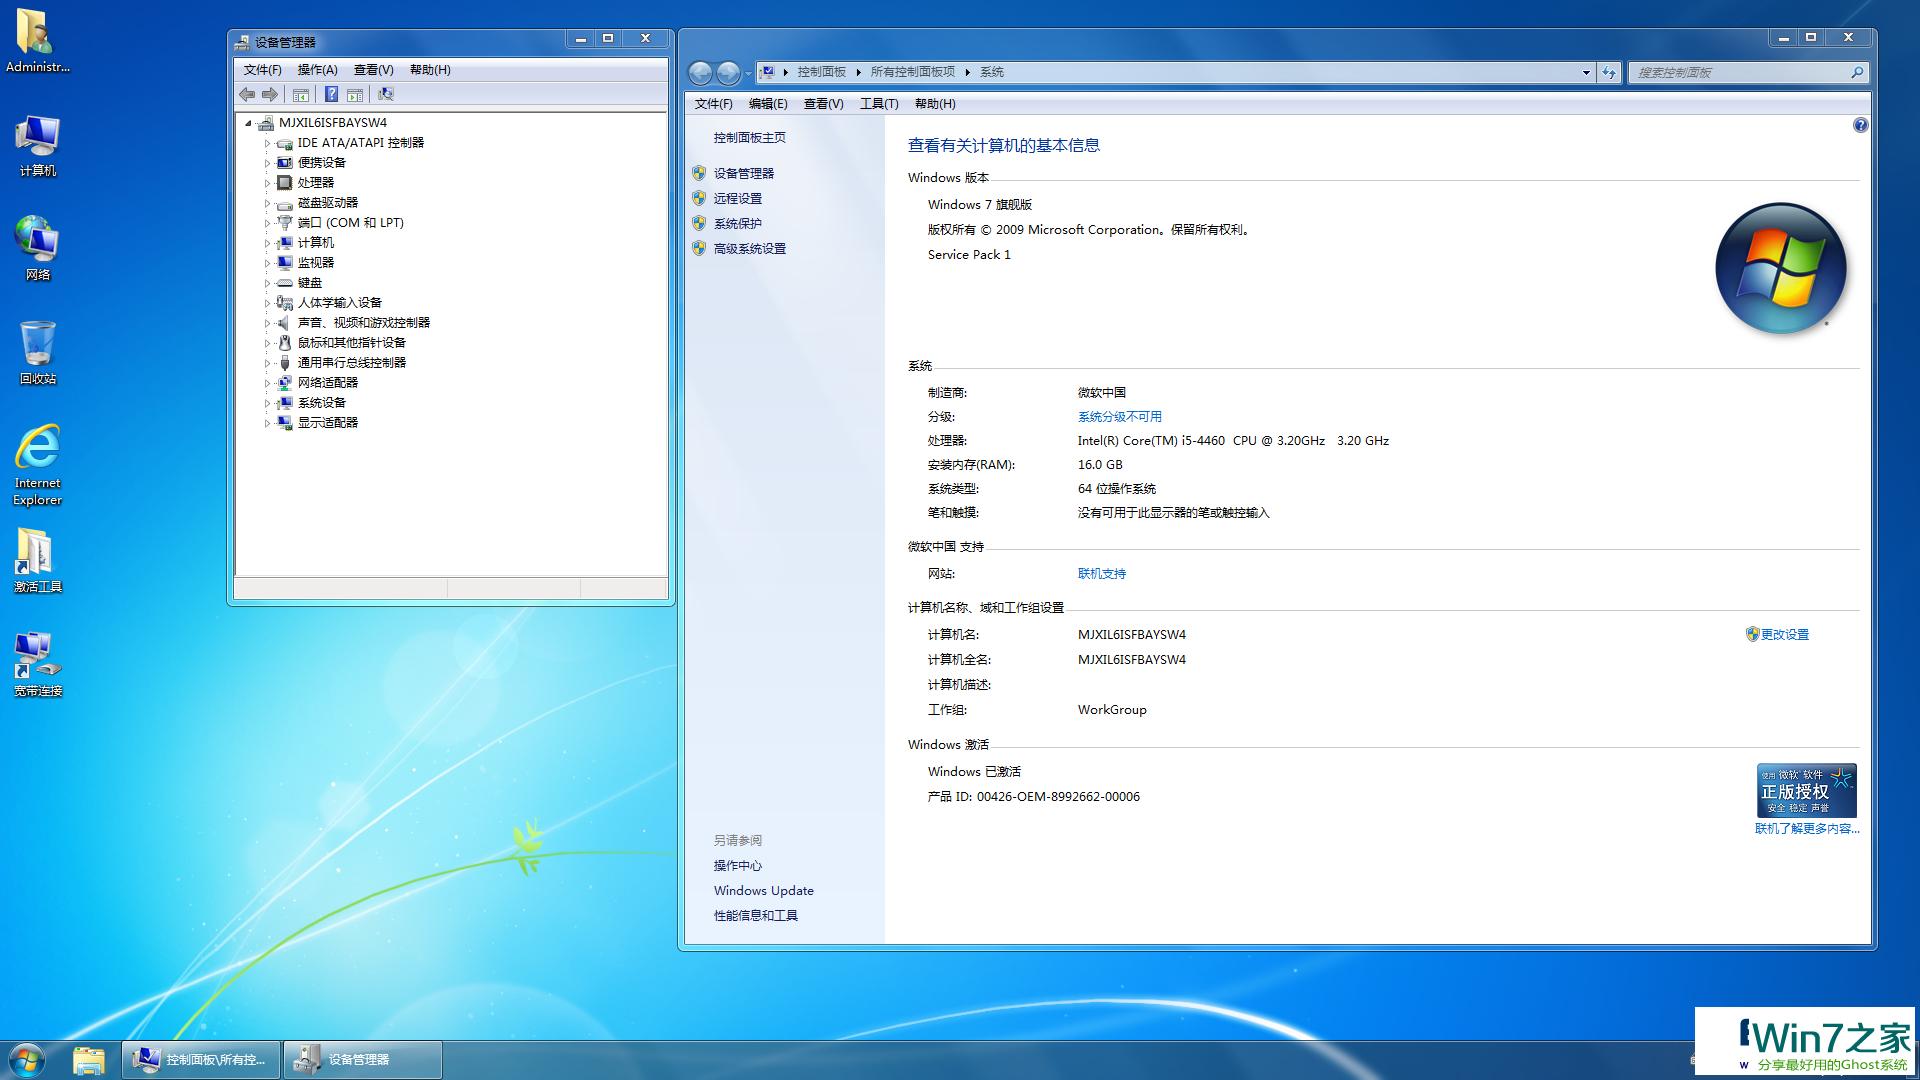Open help via question mark in System window
This screenshot has width=1920, height=1080.
click(1860, 125)
